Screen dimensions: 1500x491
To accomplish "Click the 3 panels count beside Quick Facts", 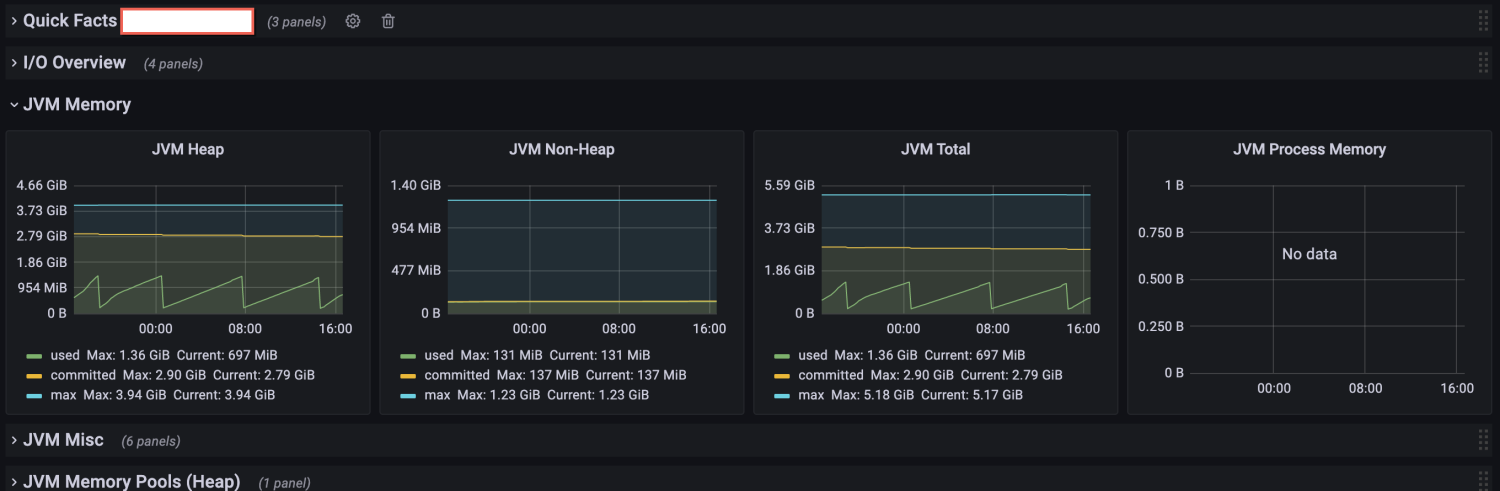I will pos(297,22).
